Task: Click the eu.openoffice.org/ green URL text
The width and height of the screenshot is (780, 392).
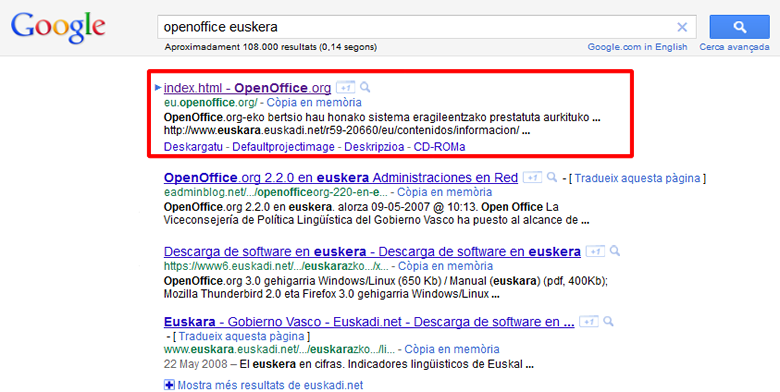Action: 211,102
